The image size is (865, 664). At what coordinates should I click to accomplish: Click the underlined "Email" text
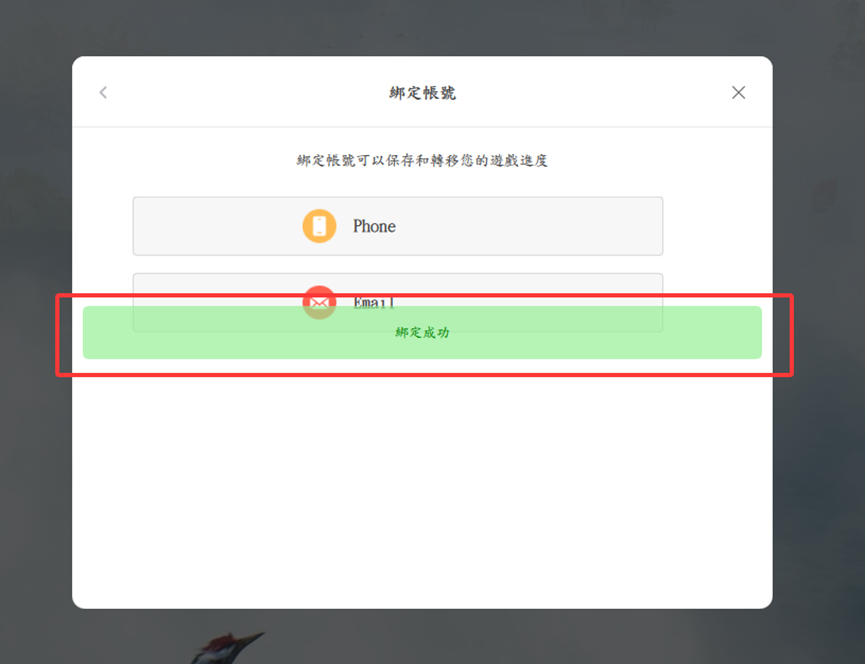[374, 301]
